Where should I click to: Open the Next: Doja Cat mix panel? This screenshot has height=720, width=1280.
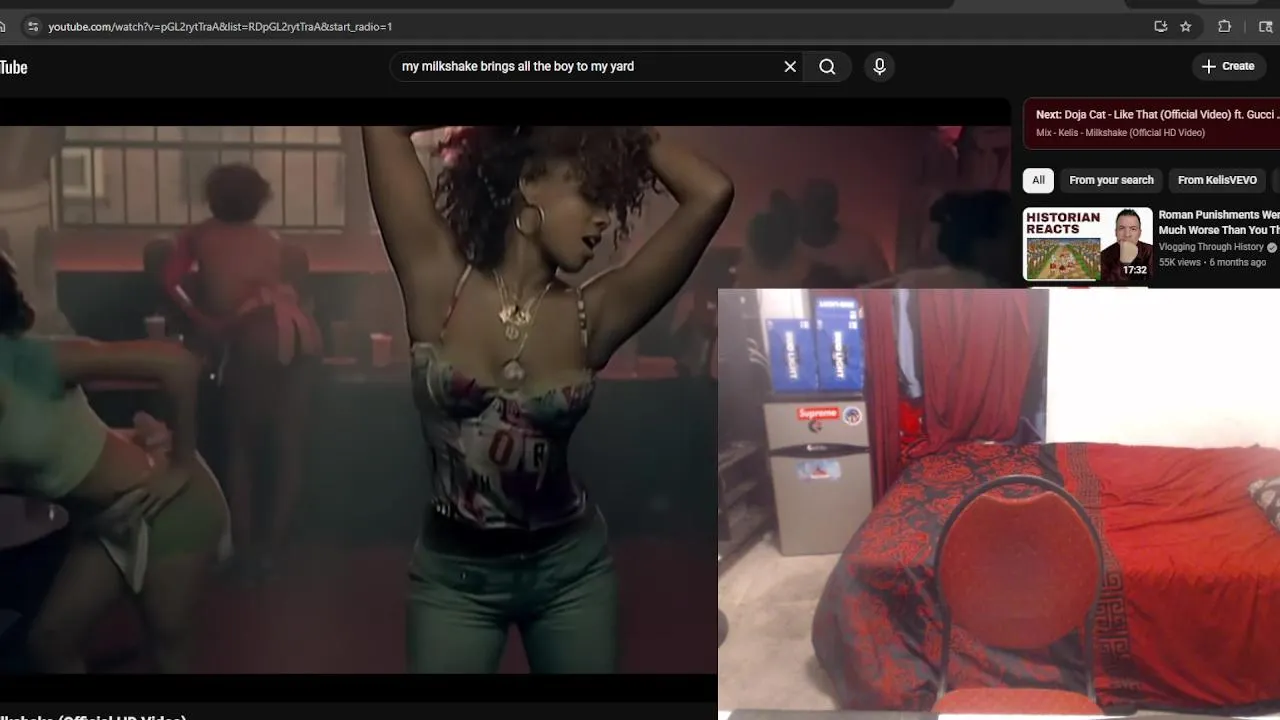tap(1151, 123)
